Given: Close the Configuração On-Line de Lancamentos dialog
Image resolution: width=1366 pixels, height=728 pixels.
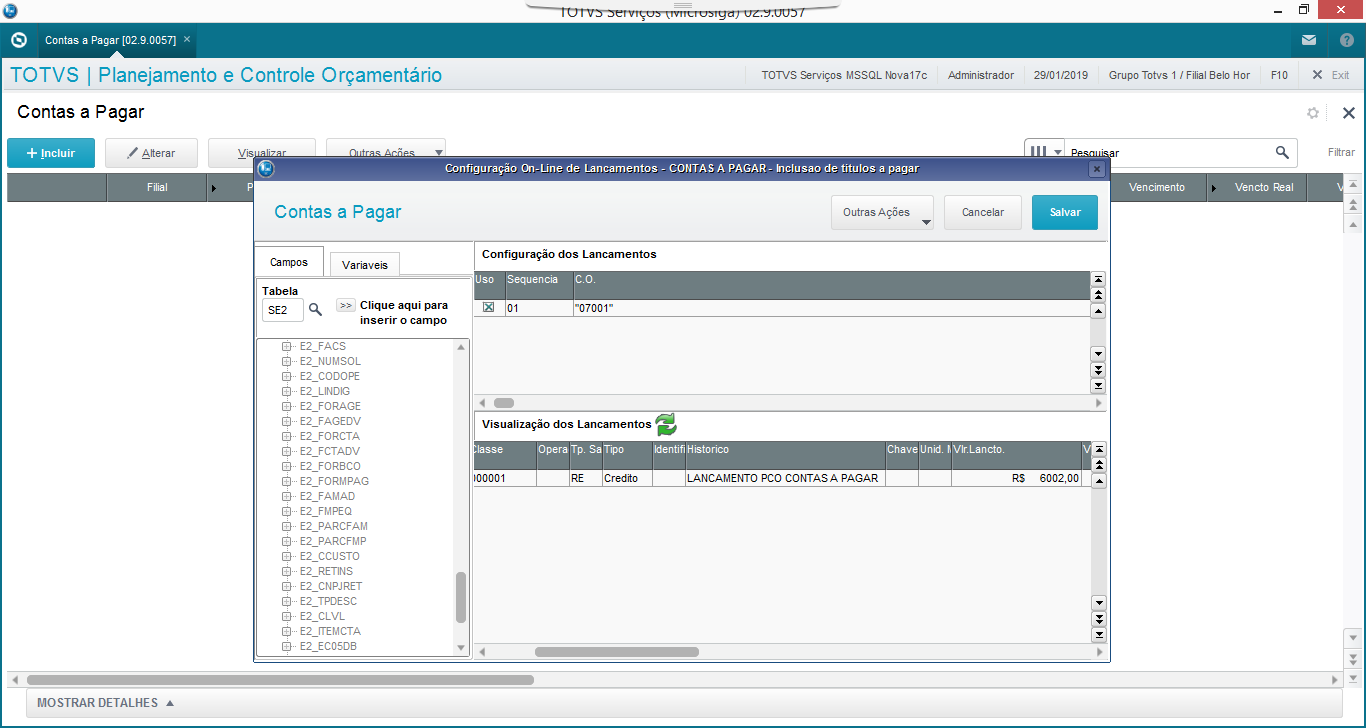Looking at the screenshot, I should coord(1097,169).
